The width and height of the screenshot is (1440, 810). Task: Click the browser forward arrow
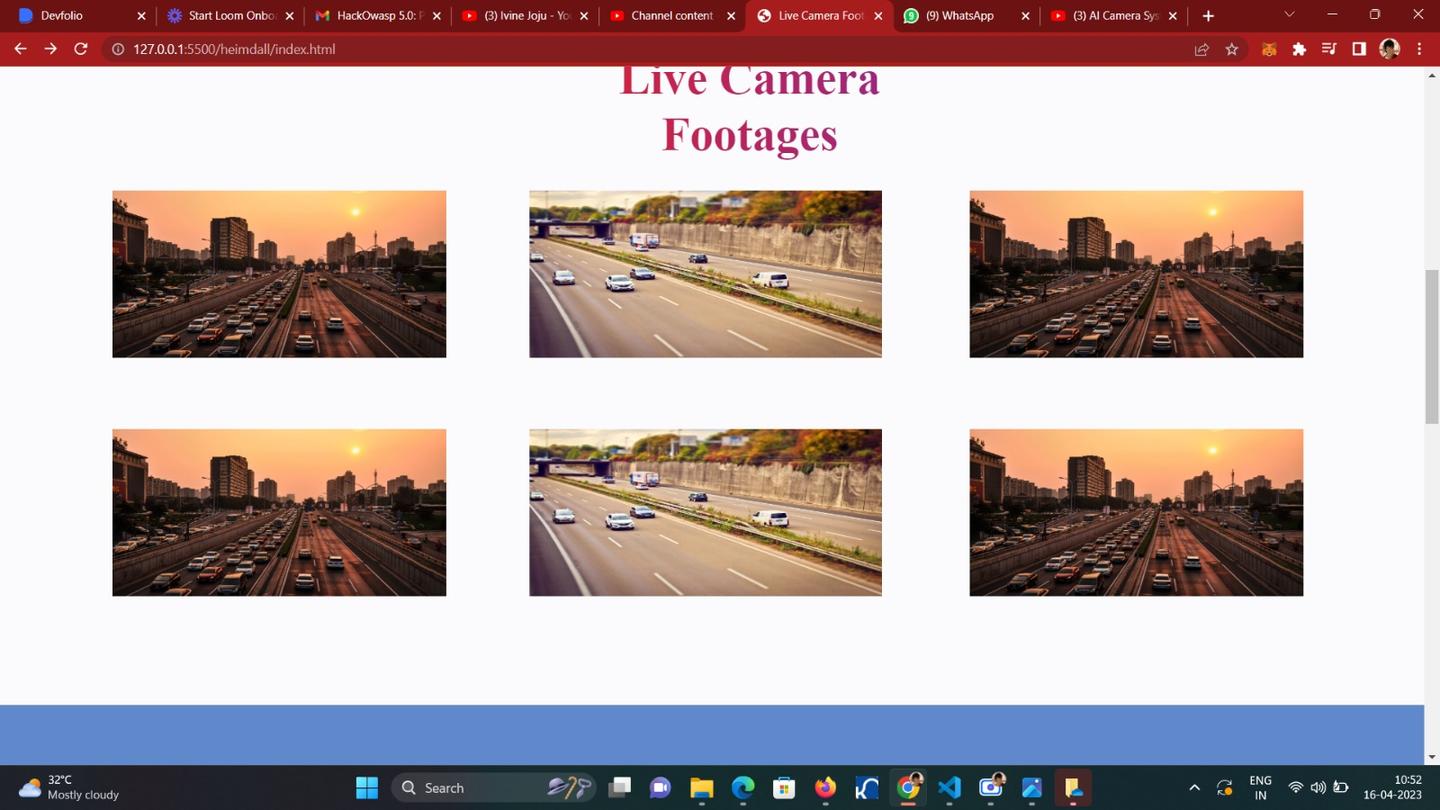pos(50,49)
